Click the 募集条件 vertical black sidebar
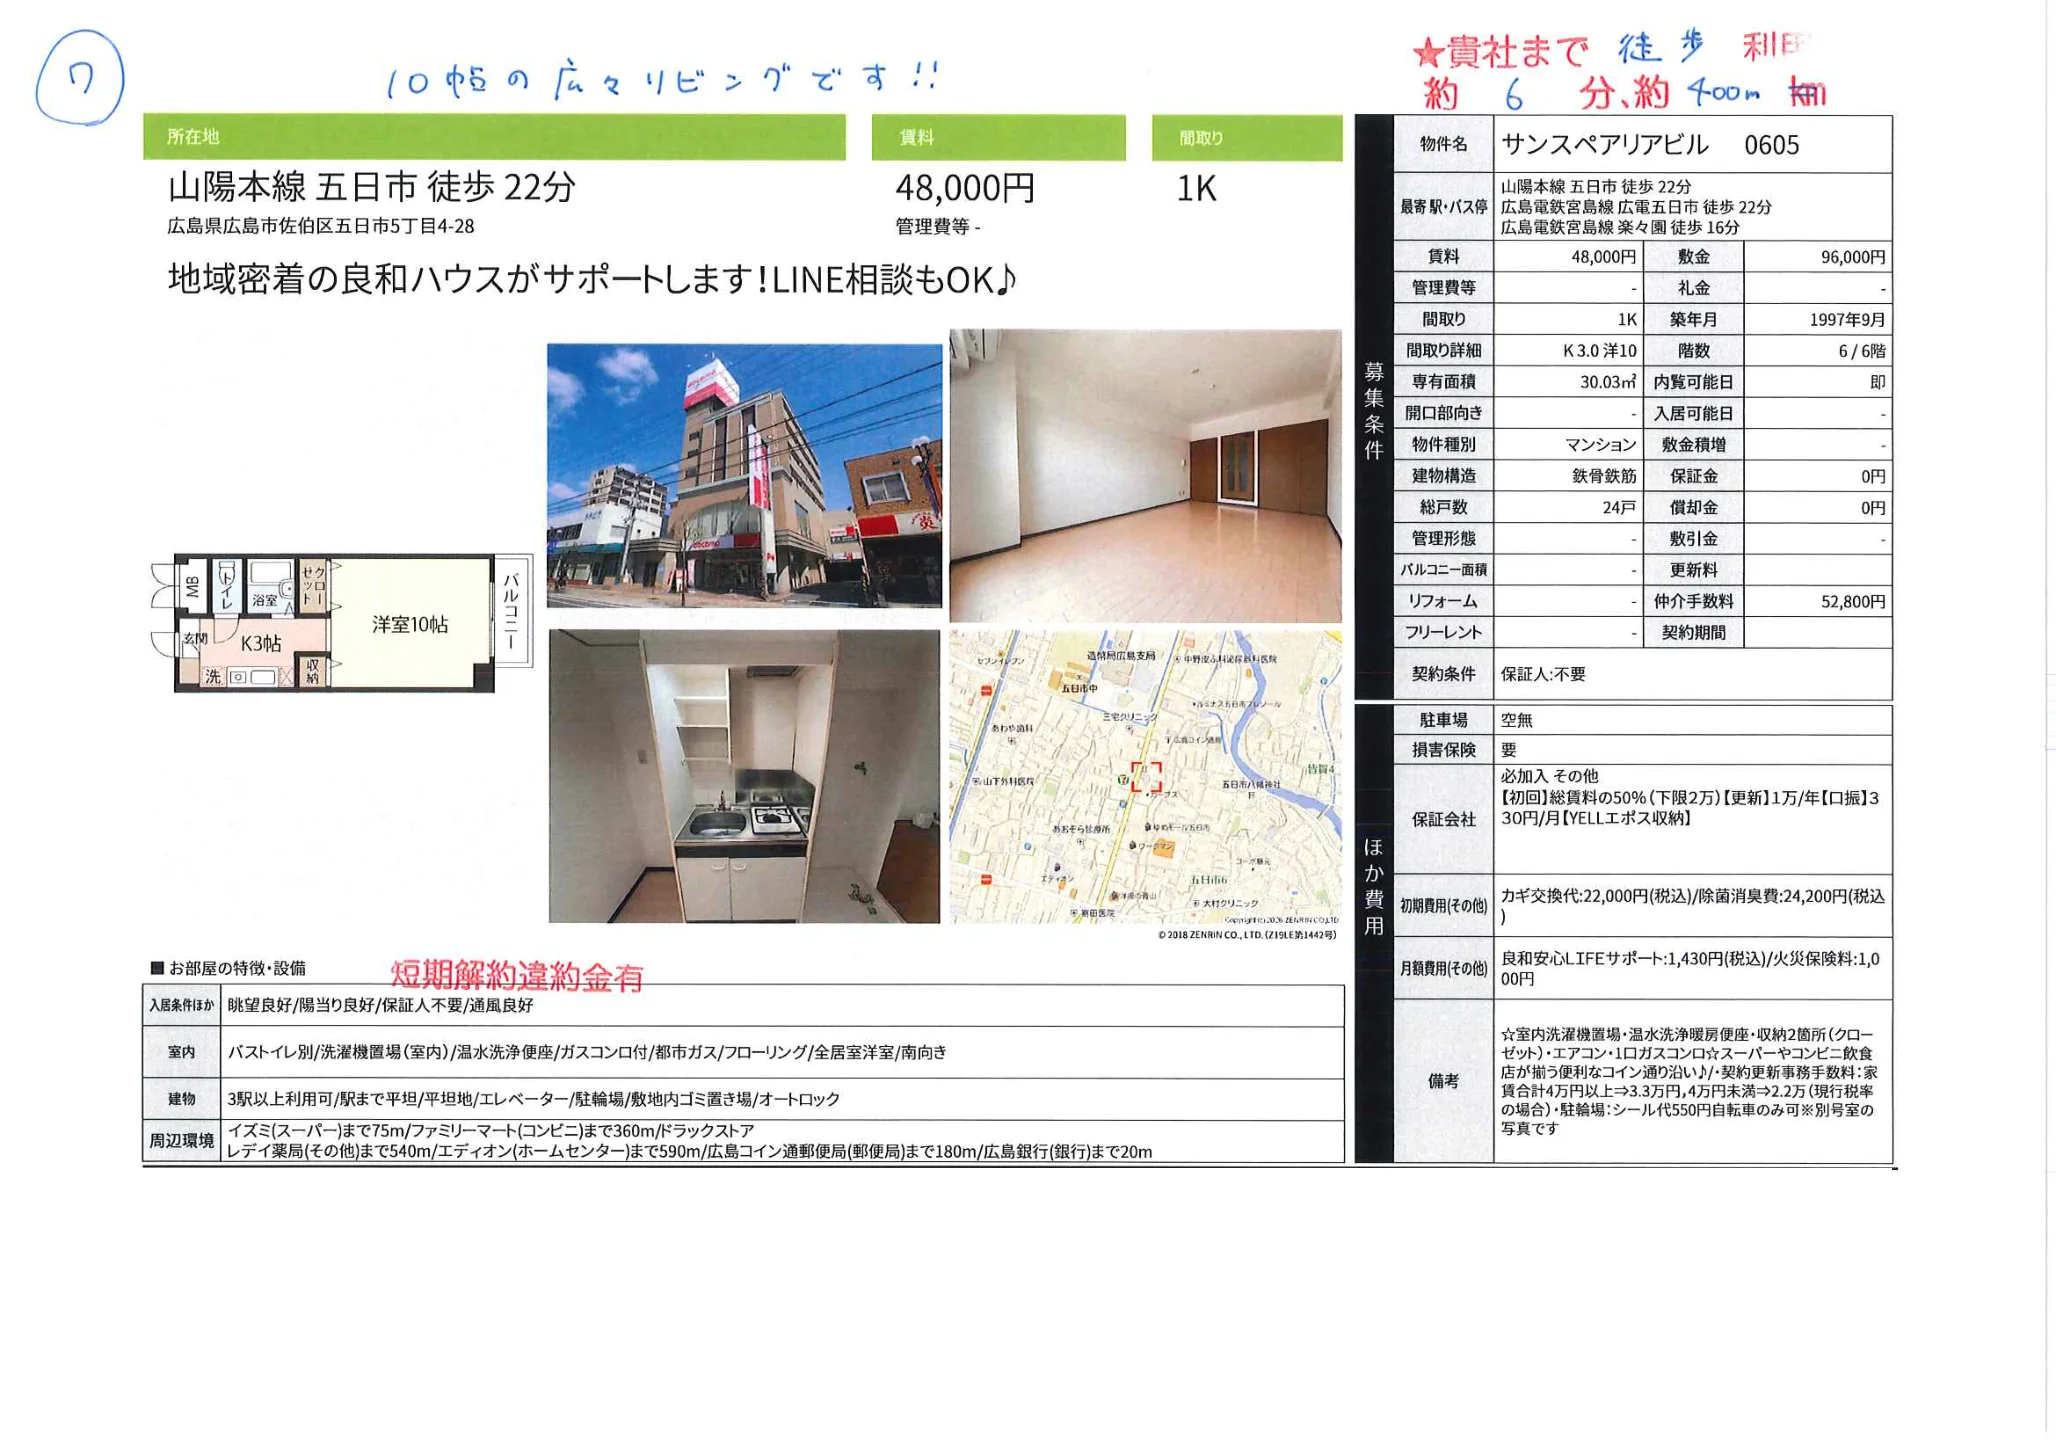The image size is (2056, 1454). 1374,410
